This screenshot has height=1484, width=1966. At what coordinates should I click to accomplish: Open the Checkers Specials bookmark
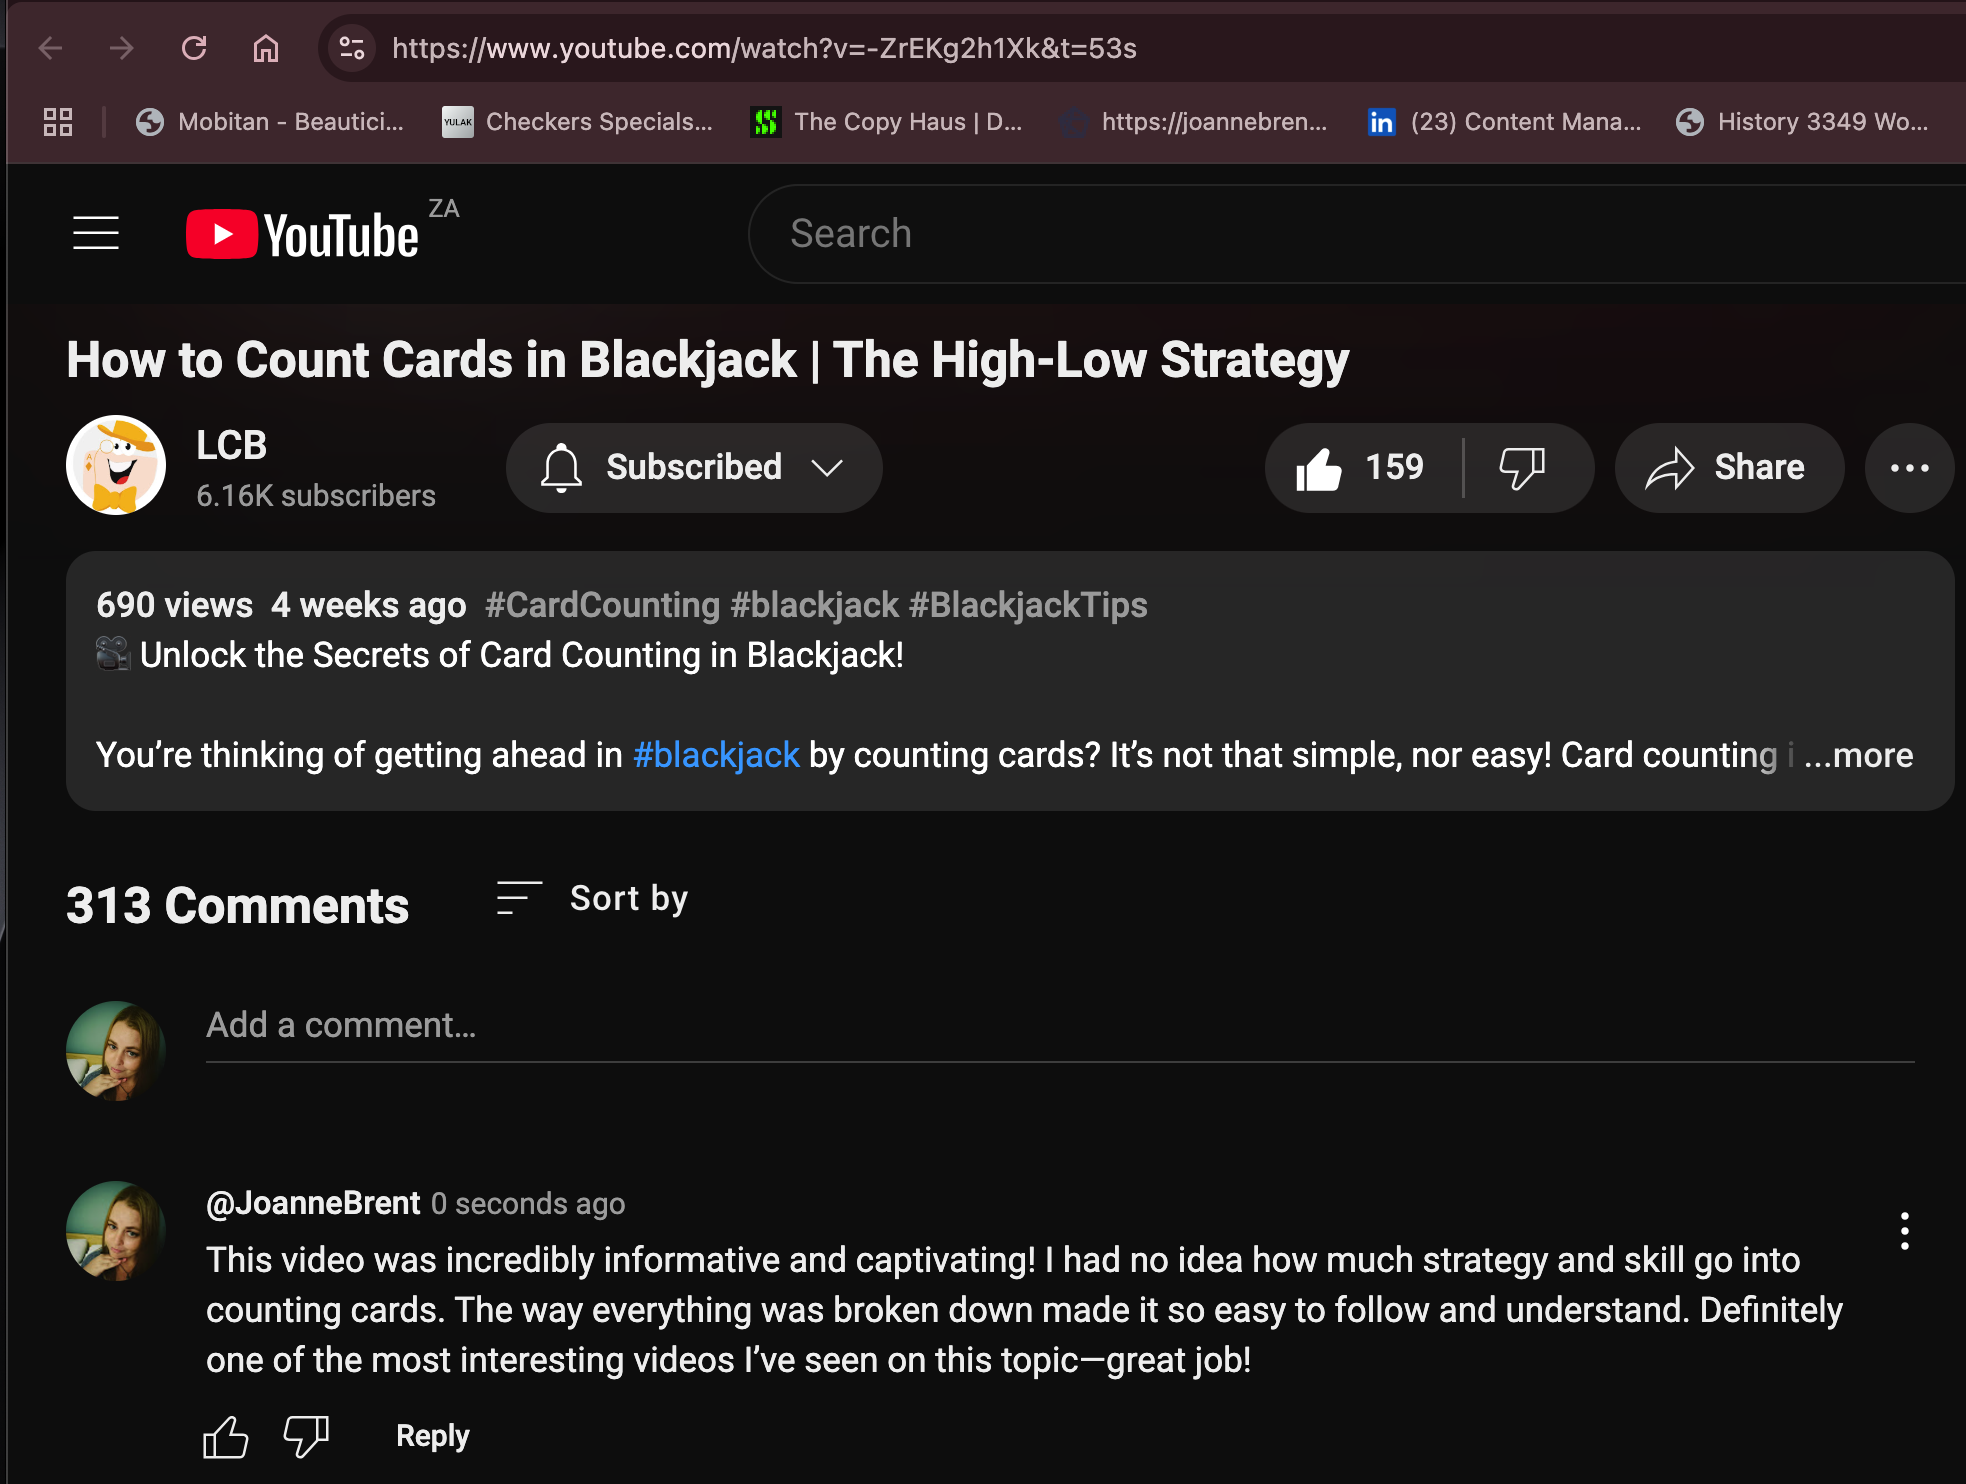(x=577, y=122)
